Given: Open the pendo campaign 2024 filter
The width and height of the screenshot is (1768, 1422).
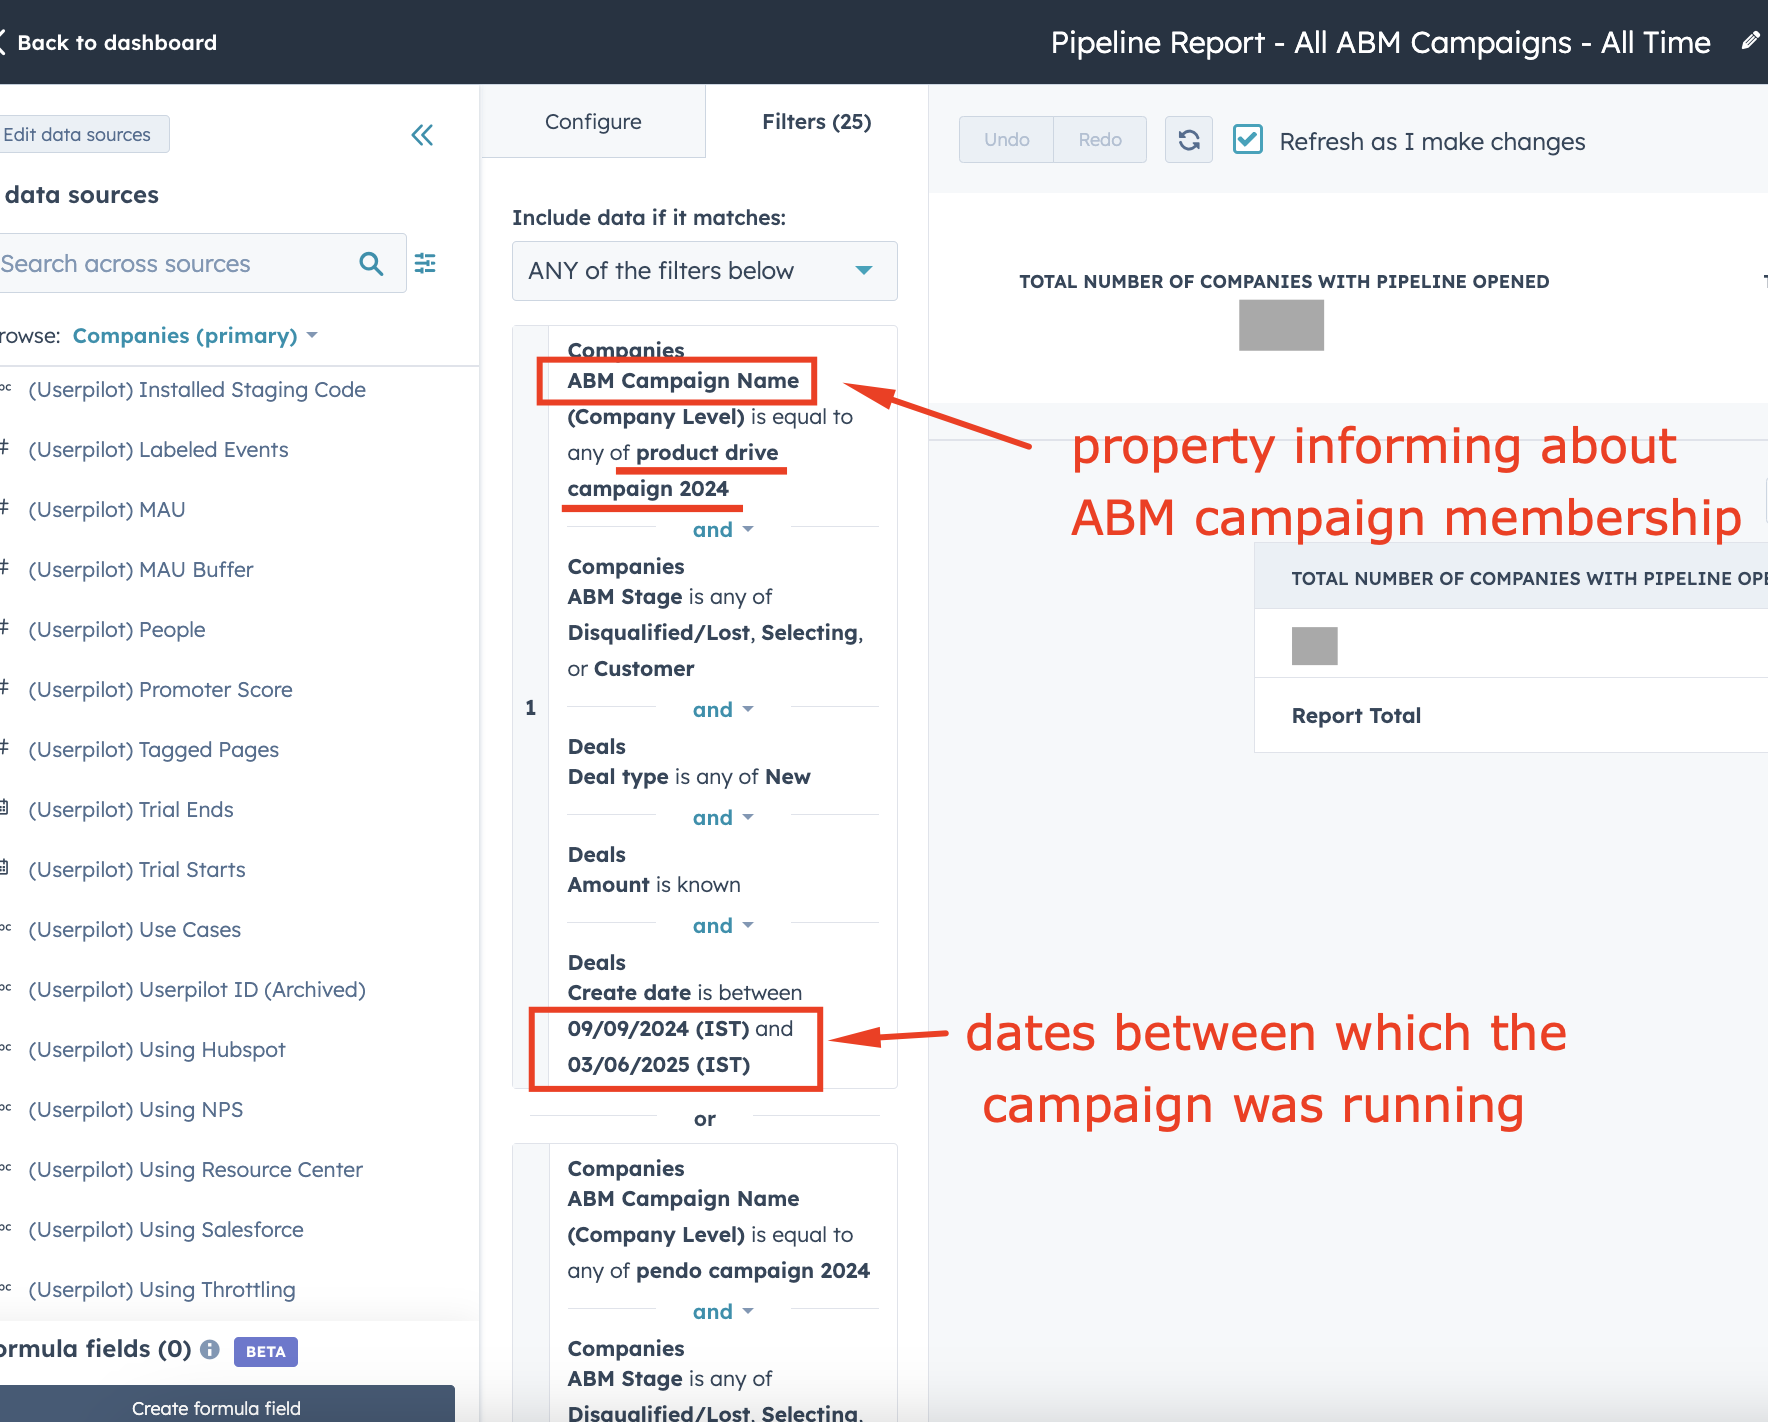Looking at the screenshot, I should tap(719, 1220).
